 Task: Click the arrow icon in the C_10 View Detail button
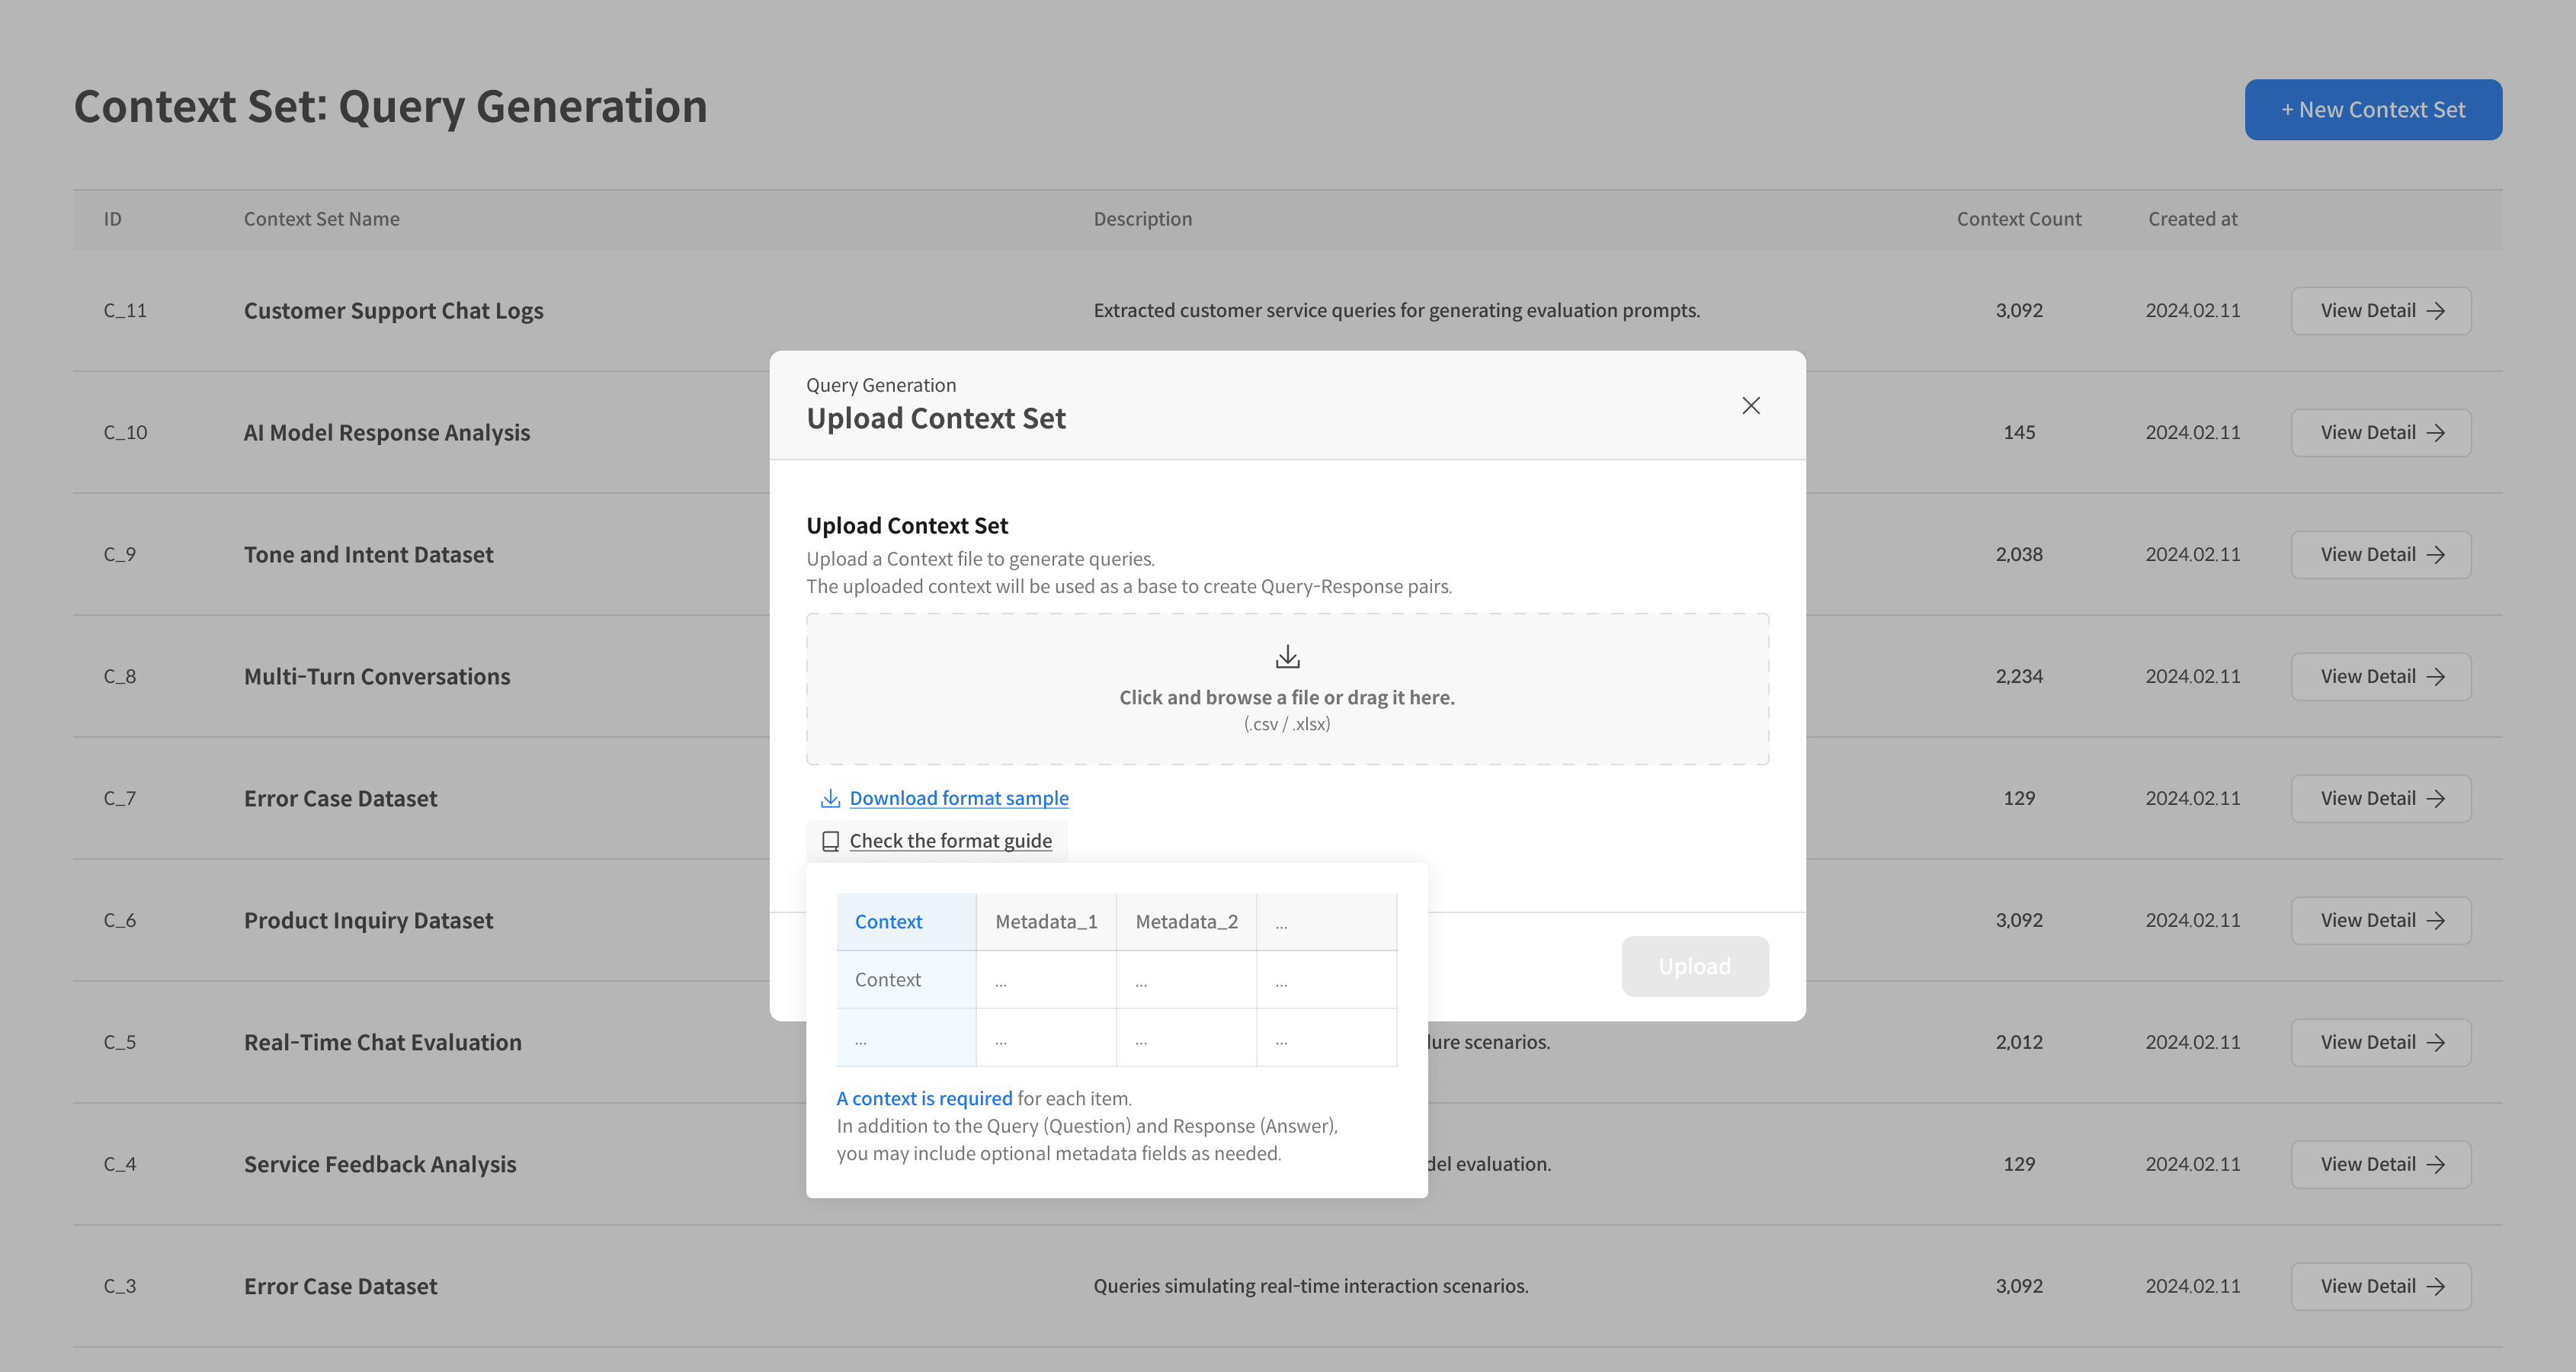point(2436,433)
